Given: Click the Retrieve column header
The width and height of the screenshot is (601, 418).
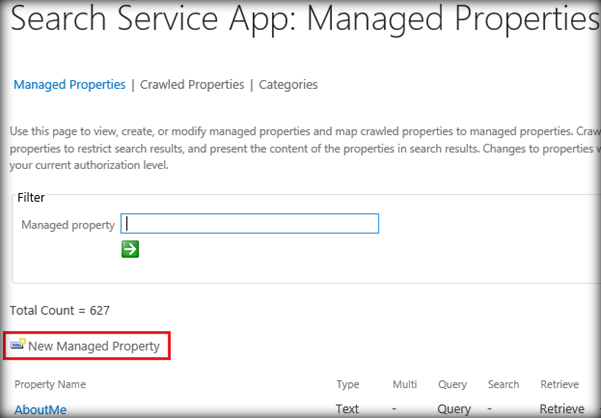Looking at the screenshot, I should click(x=559, y=384).
